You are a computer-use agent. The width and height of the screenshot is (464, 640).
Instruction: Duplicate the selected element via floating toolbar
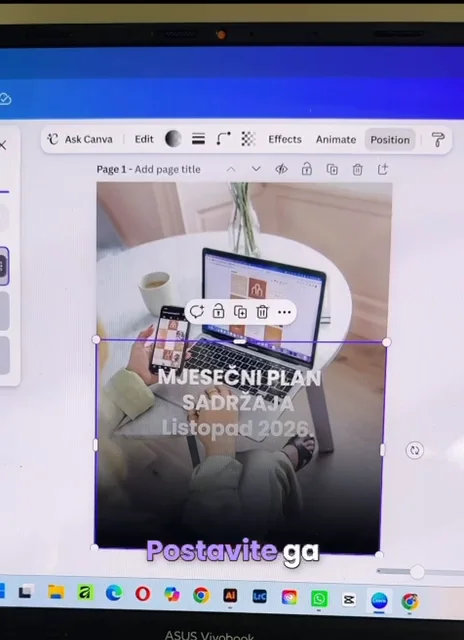pyautogui.click(x=240, y=312)
